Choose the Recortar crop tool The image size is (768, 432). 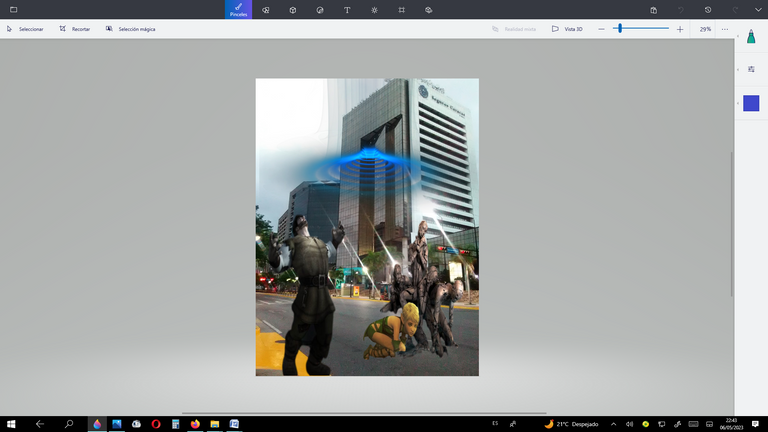point(75,29)
